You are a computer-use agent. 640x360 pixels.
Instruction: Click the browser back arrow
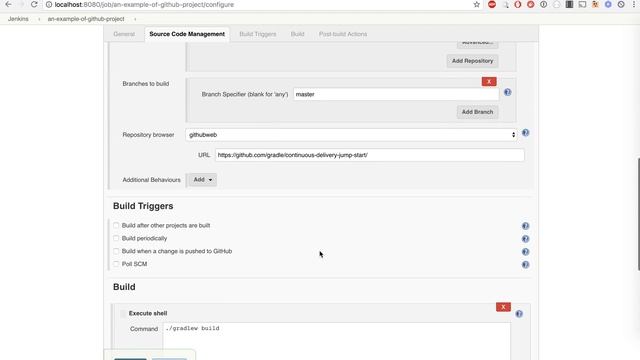click(8, 4)
